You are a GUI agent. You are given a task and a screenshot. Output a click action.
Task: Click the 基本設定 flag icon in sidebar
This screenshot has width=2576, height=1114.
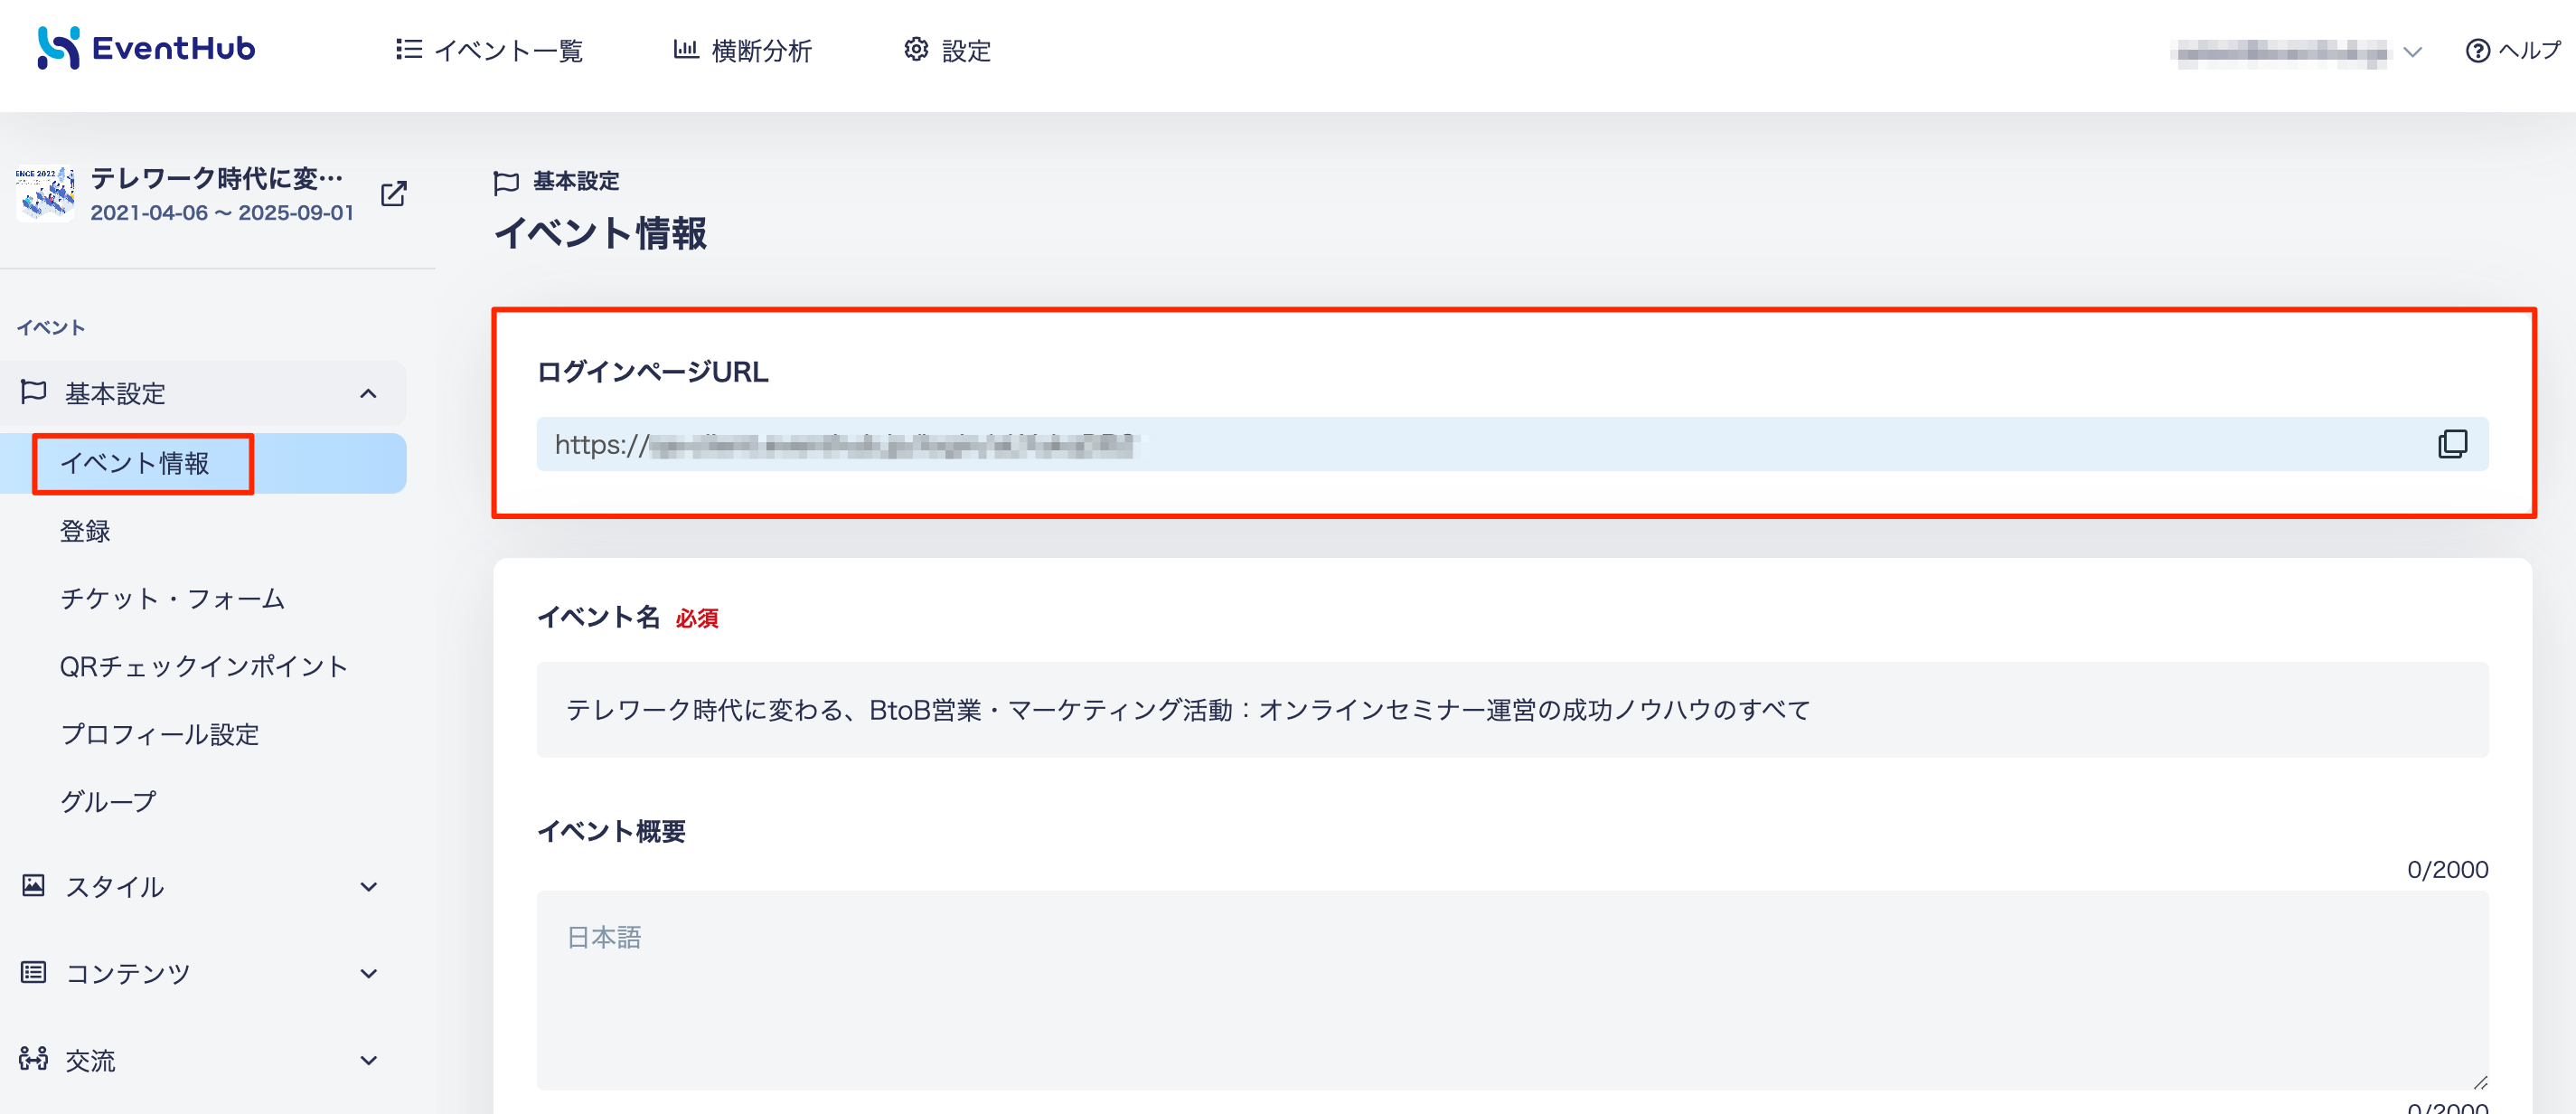click(33, 392)
